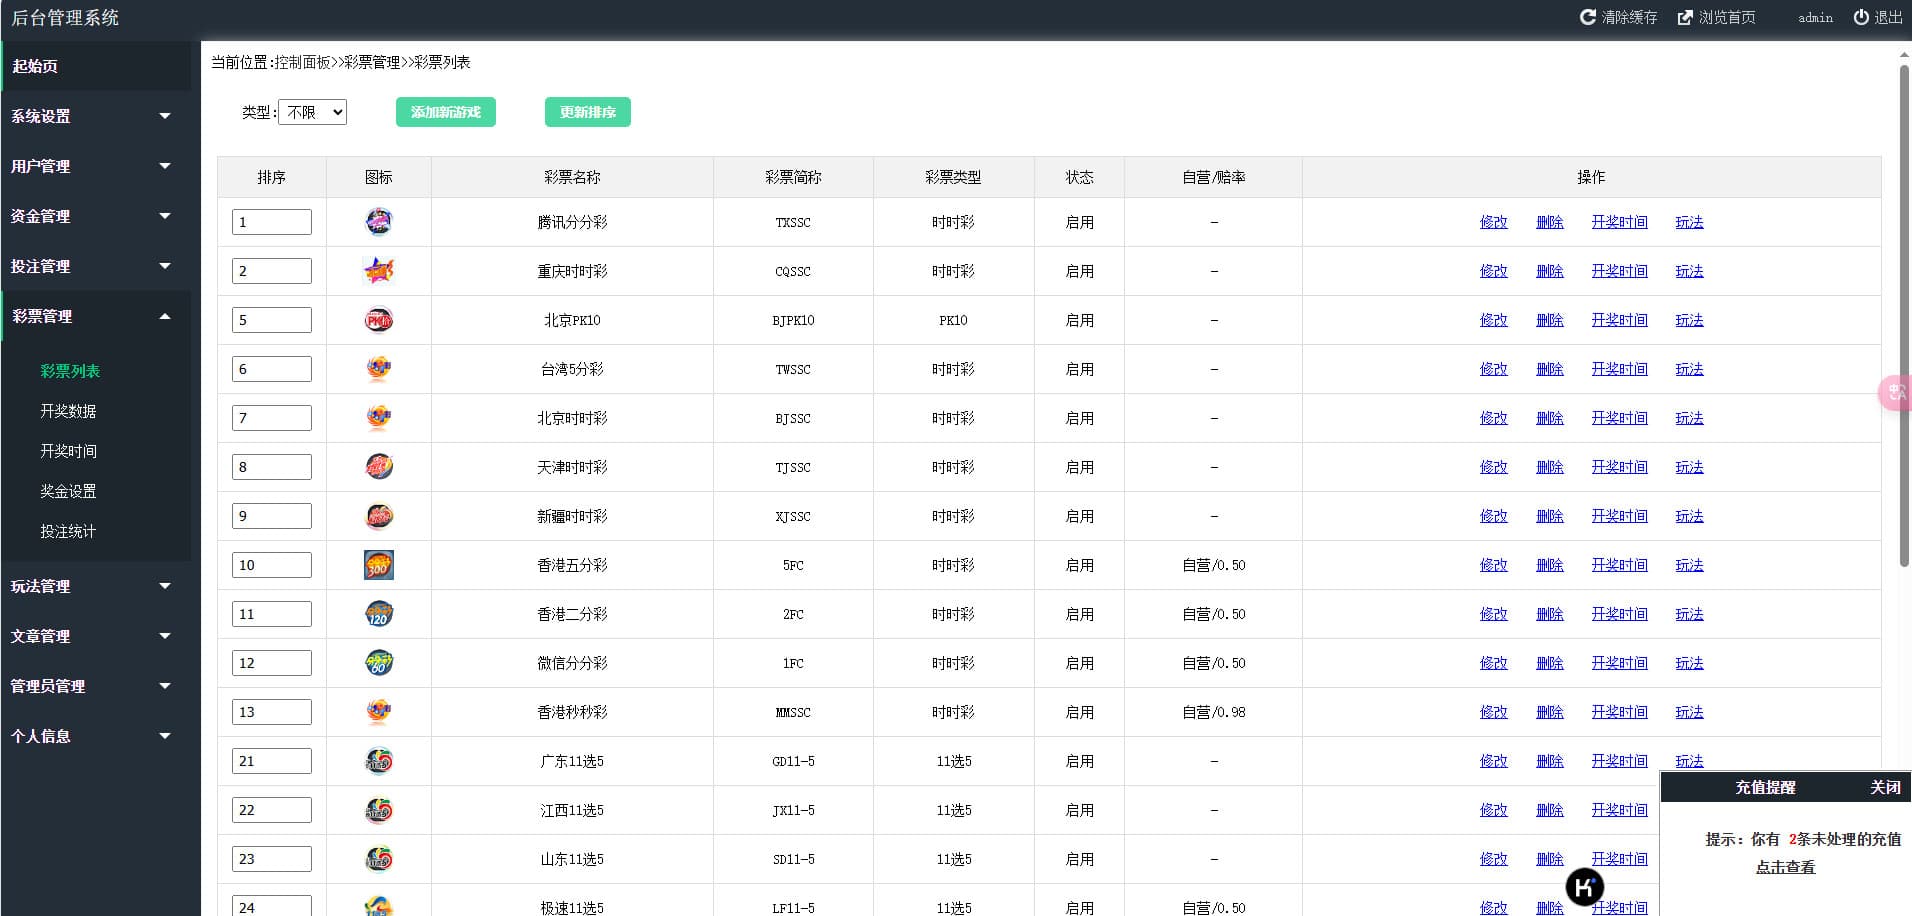Screen dimensions: 1912x916
Task: Click the 添加新游戏 button
Action: click(x=445, y=112)
